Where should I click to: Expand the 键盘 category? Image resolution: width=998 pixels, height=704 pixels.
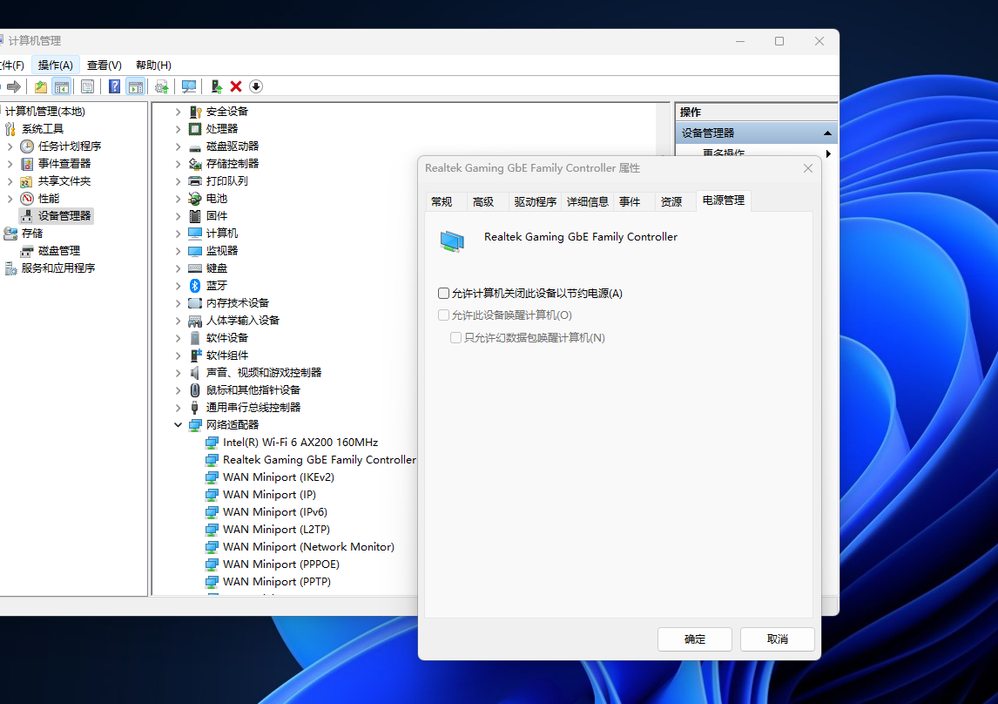(178, 269)
